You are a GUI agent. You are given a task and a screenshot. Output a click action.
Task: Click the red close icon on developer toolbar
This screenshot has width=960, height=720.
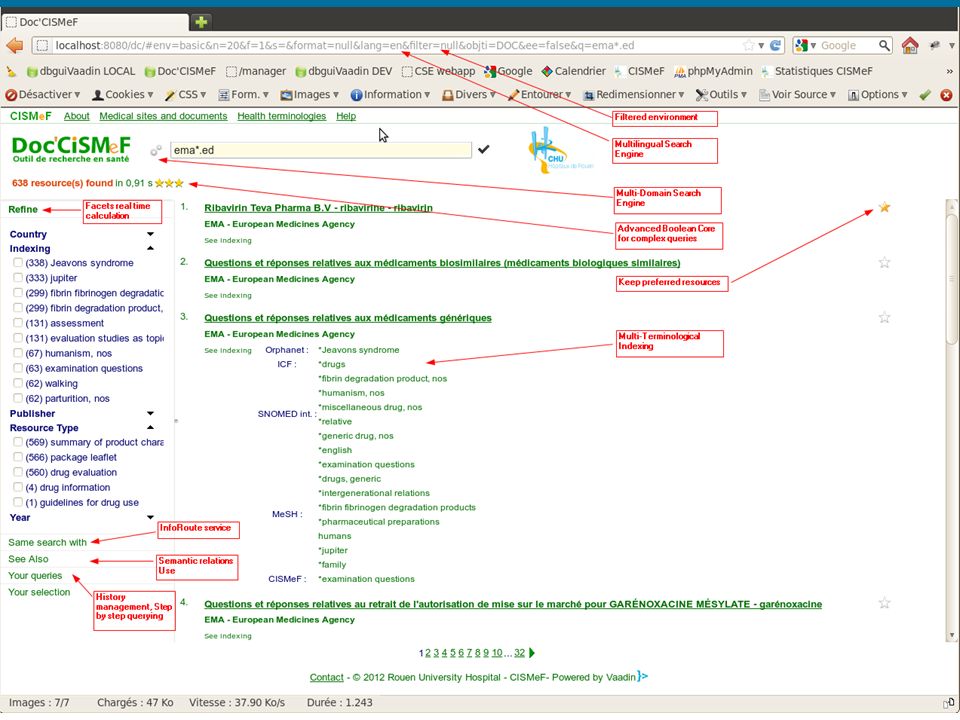[946, 95]
